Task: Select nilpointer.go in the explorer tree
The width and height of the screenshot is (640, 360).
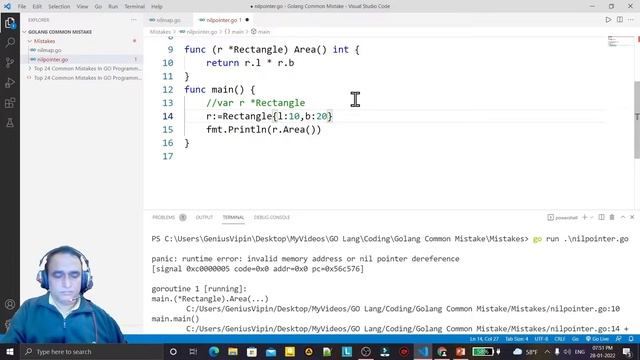Action: point(52,59)
